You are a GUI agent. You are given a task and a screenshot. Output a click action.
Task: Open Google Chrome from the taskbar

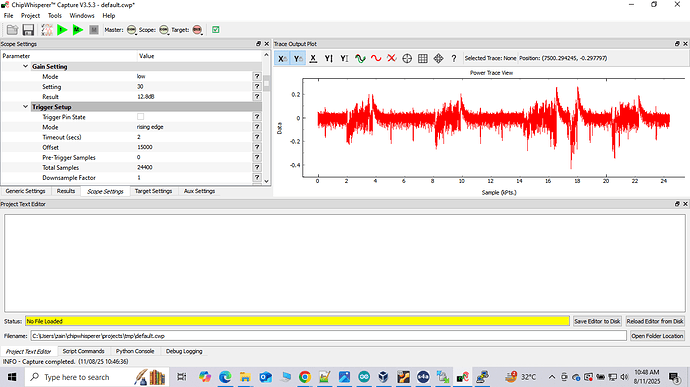pos(305,377)
